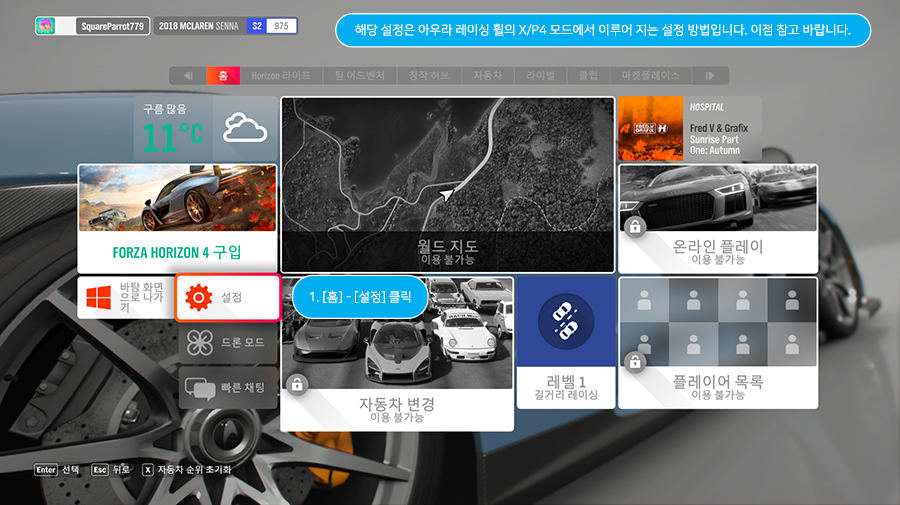Click the lock icon on 자동차 변경

tap(298, 384)
